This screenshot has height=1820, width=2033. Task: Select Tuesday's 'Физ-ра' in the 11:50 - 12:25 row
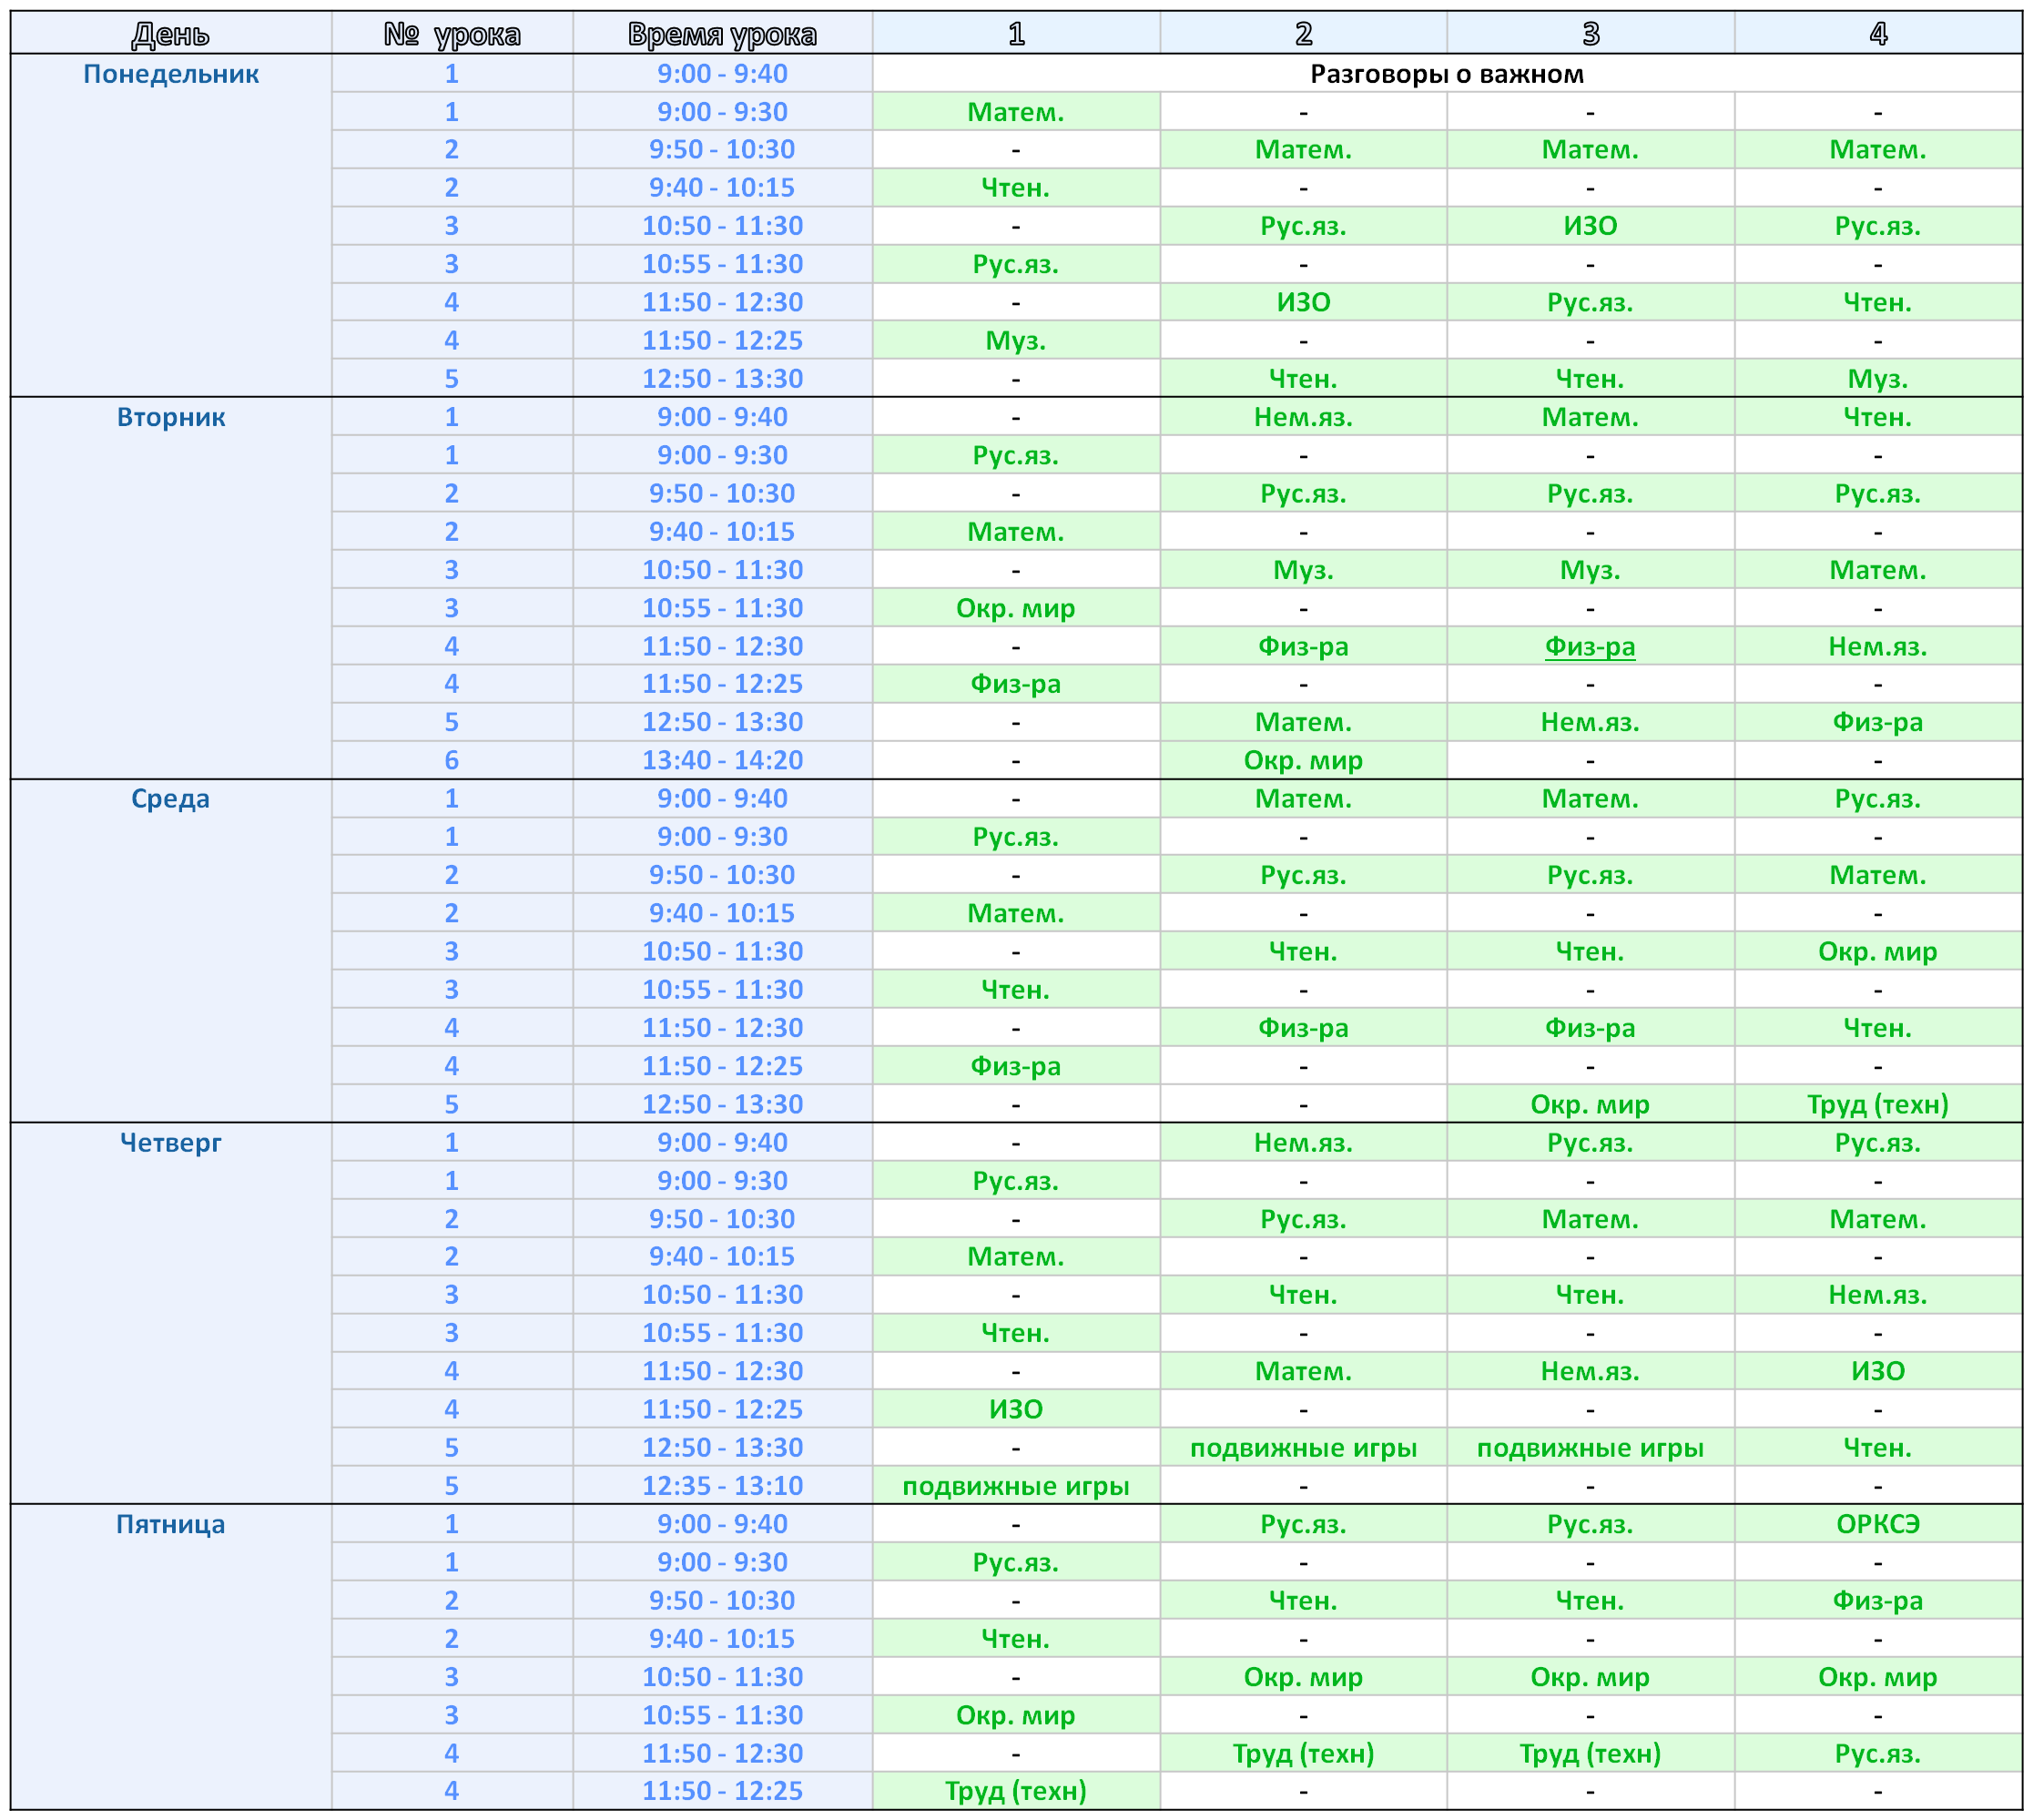tap(1016, 684)
